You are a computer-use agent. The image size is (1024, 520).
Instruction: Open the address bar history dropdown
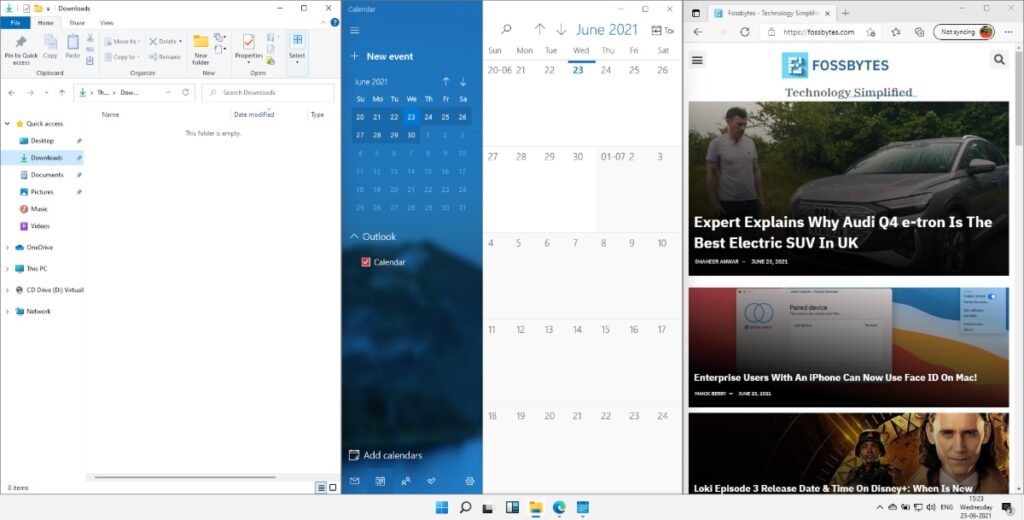coord(168,93)
